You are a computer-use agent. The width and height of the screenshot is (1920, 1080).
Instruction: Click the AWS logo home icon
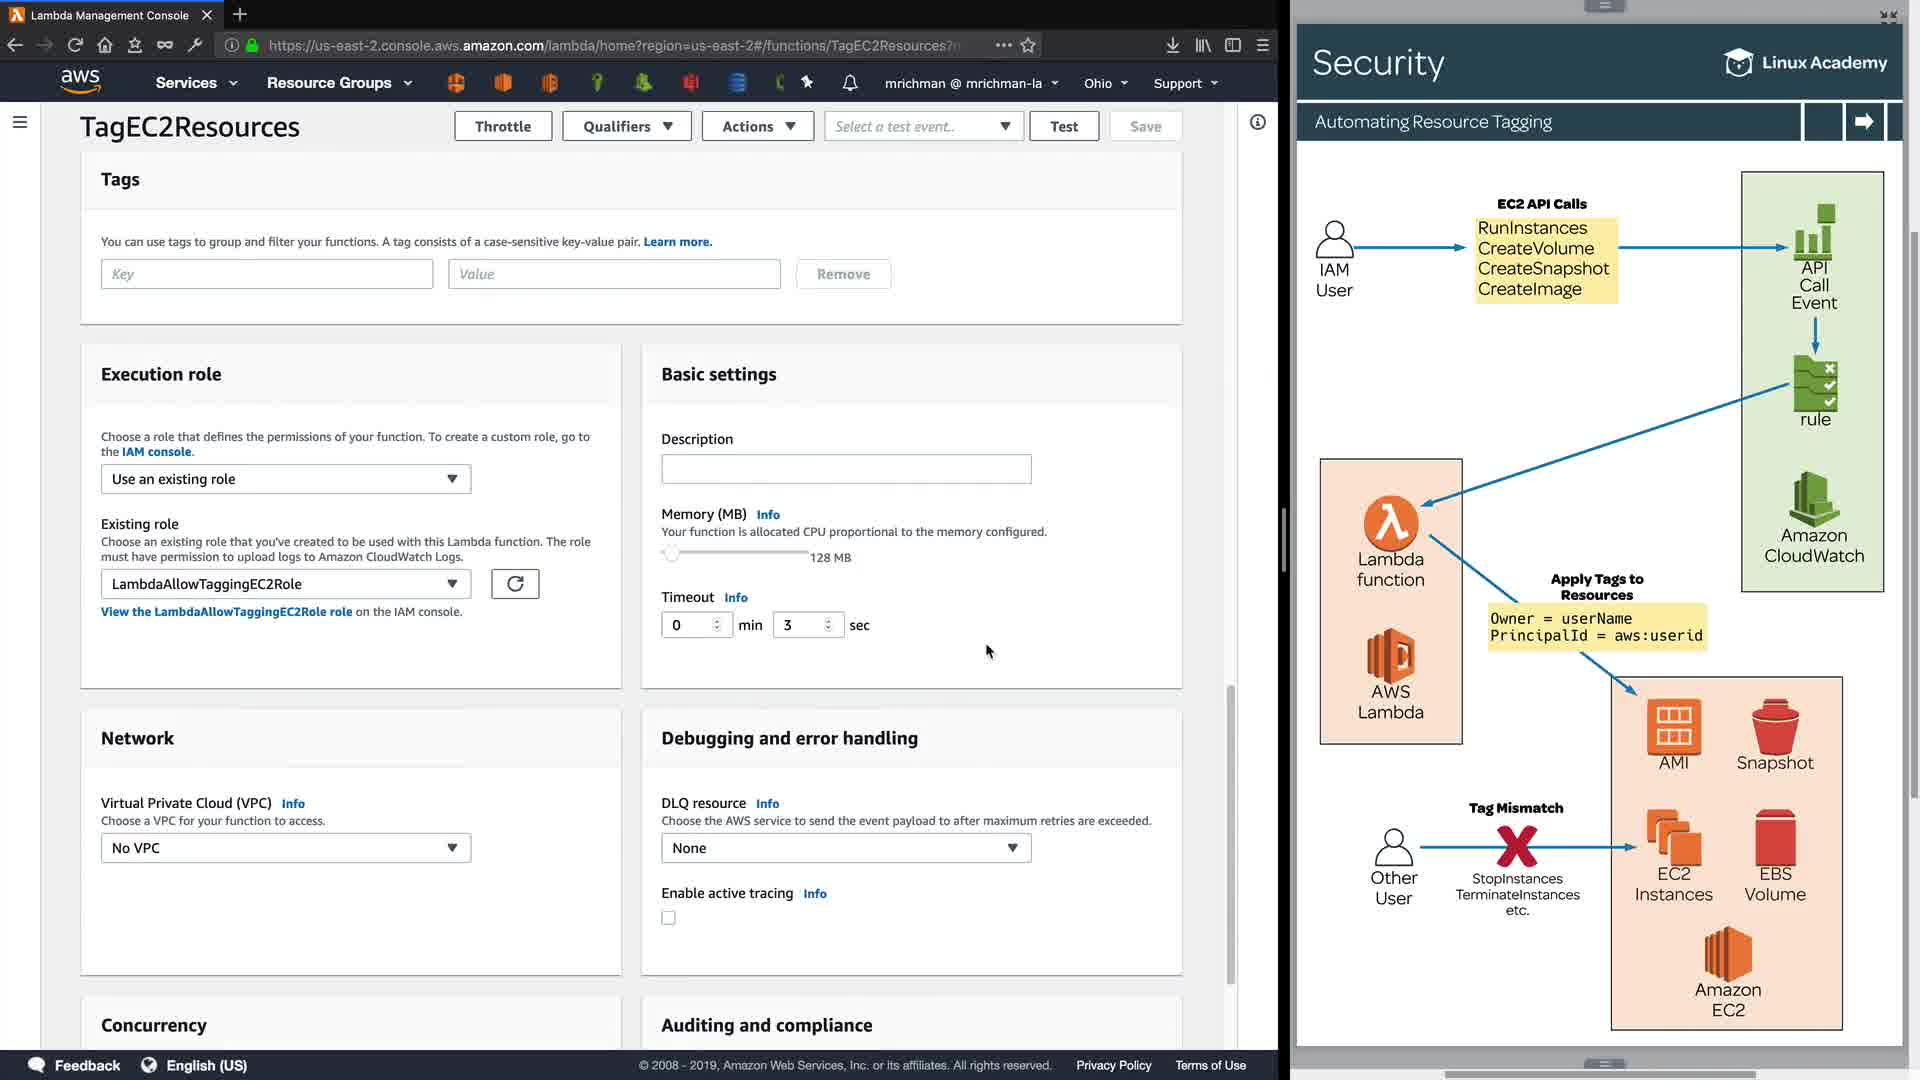[80, 82]
